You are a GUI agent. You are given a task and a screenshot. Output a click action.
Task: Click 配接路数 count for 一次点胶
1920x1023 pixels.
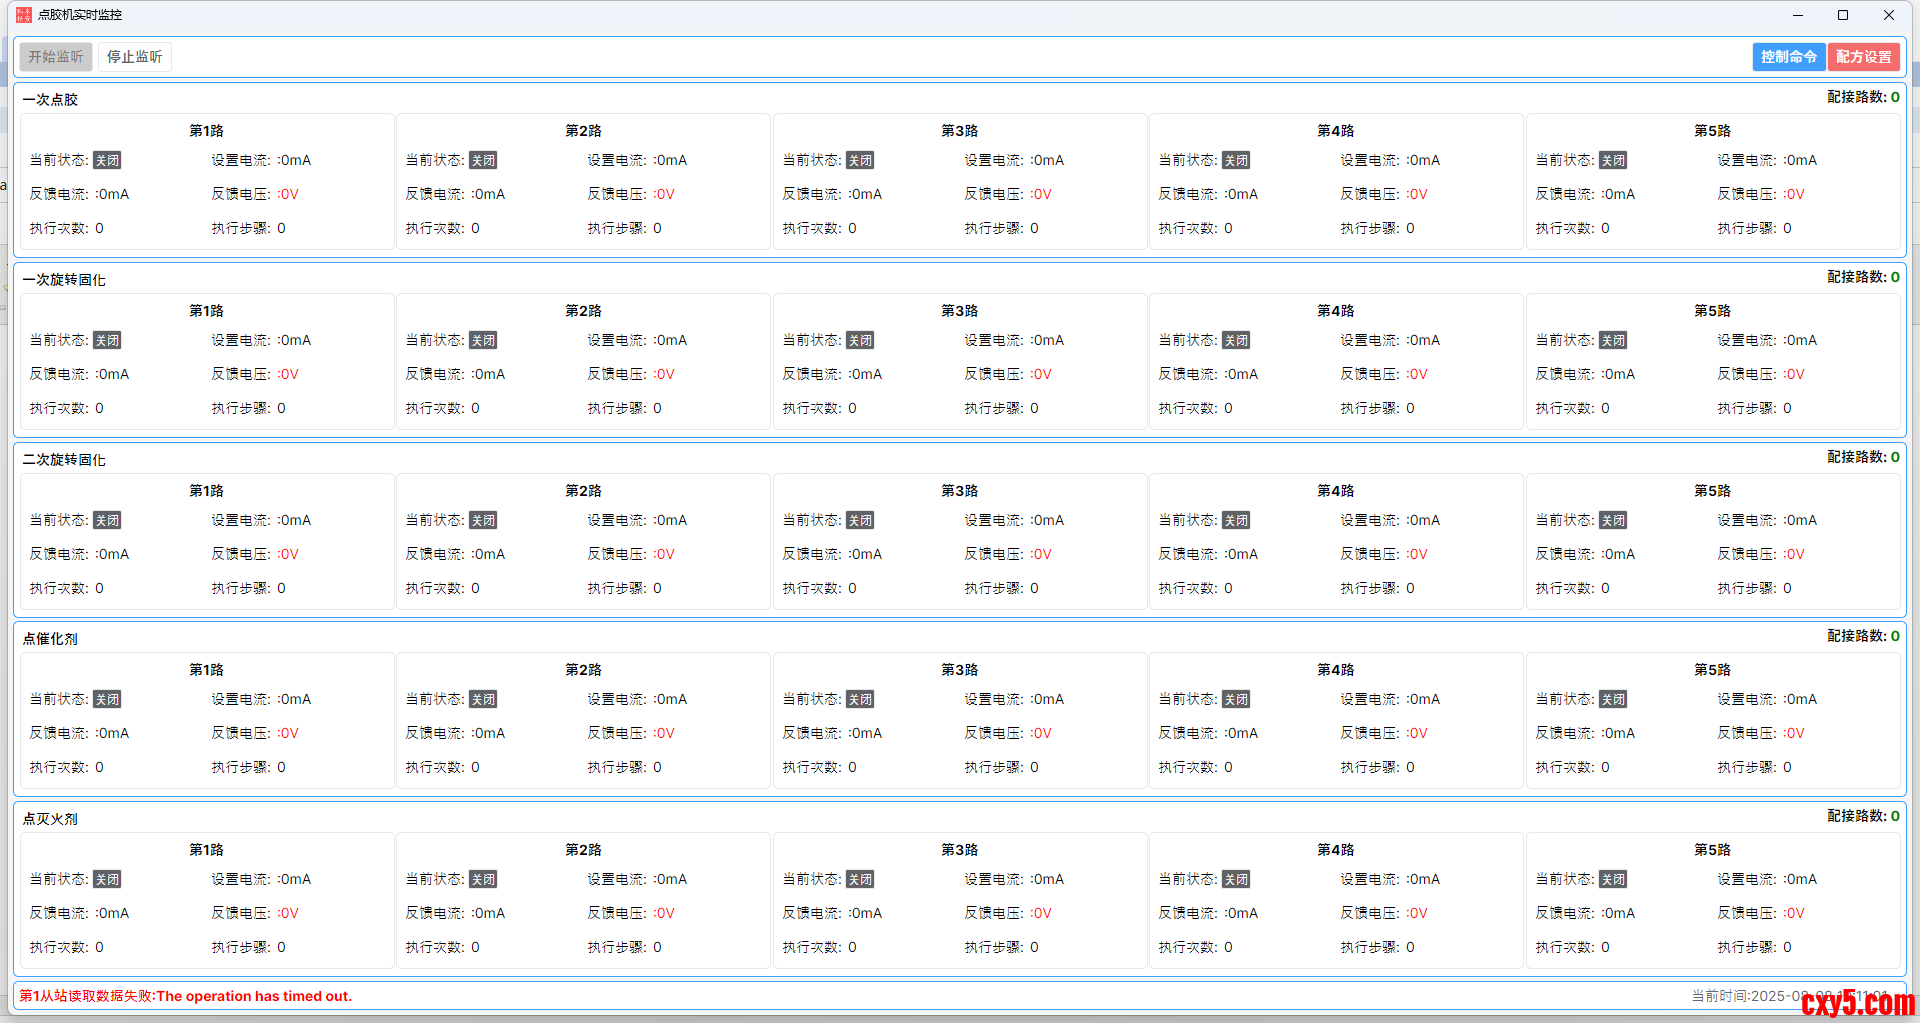click(1894, 97)
